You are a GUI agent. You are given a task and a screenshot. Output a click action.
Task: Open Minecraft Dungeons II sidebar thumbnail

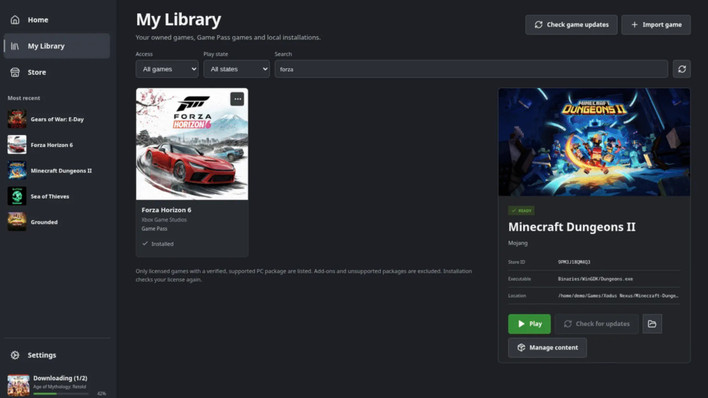17,171
